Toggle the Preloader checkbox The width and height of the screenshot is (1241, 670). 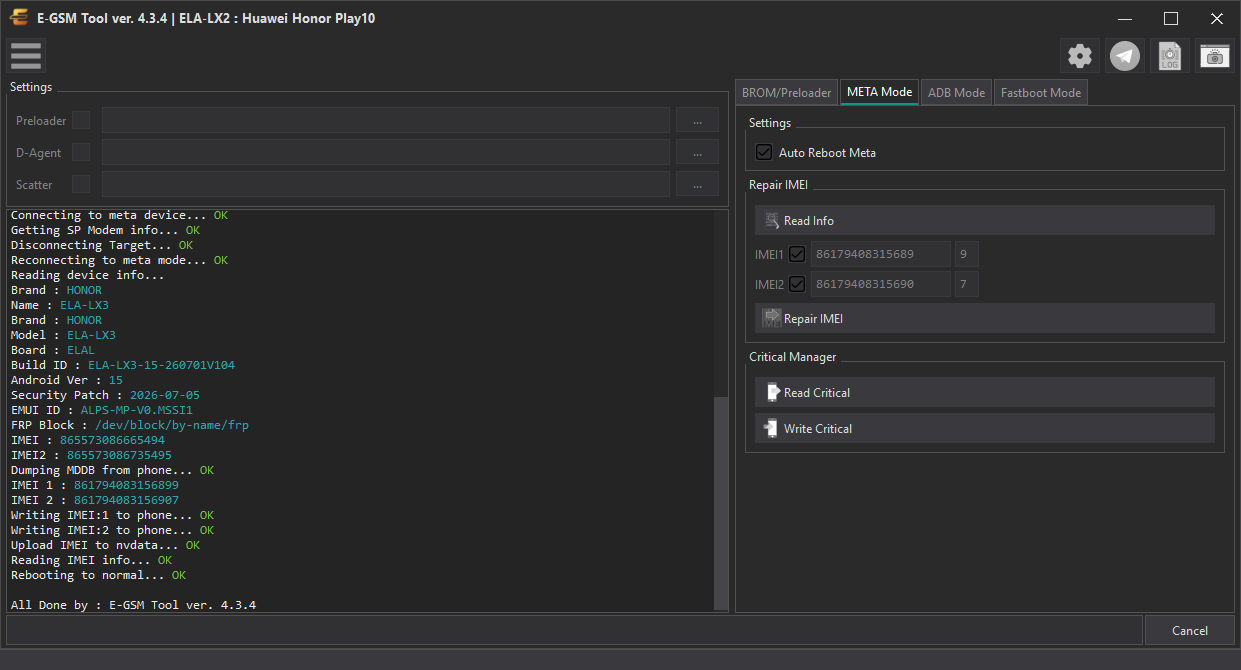pyautogui.click(x=81, y=120)
